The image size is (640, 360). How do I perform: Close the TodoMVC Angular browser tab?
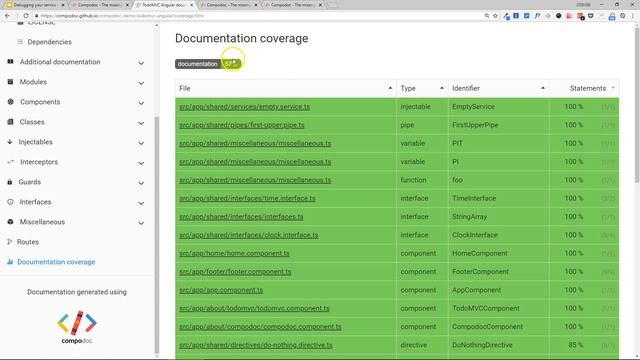click(x=191, y=5)
